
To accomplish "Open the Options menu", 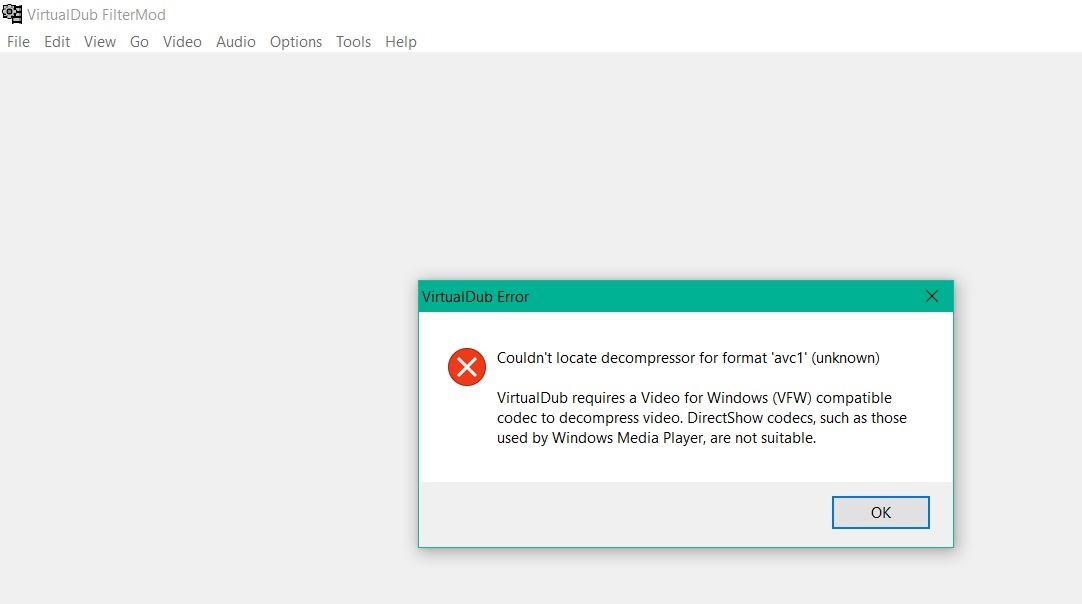I will [x=295, y=42].
